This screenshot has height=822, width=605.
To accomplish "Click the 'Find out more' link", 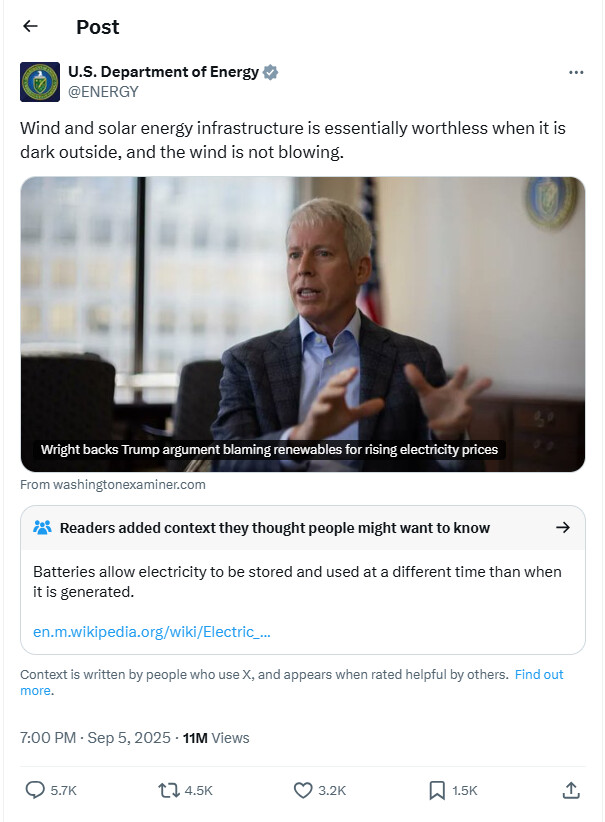I will tap(539, 675).
